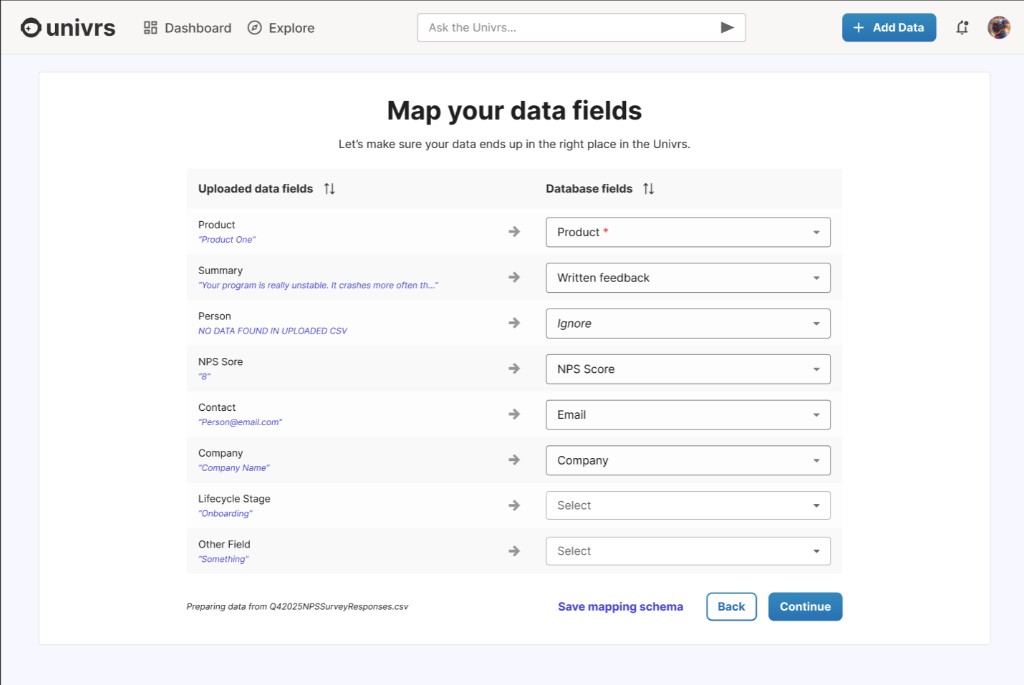The height and width of the screenshot is (685, 1024).
Task: Open the Company database field dropdown
Action: (688, 460)
